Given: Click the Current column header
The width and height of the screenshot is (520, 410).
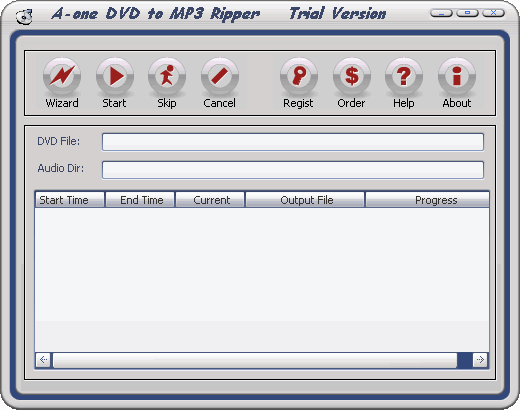Looking at the screenshot, I should click(210, 200).
